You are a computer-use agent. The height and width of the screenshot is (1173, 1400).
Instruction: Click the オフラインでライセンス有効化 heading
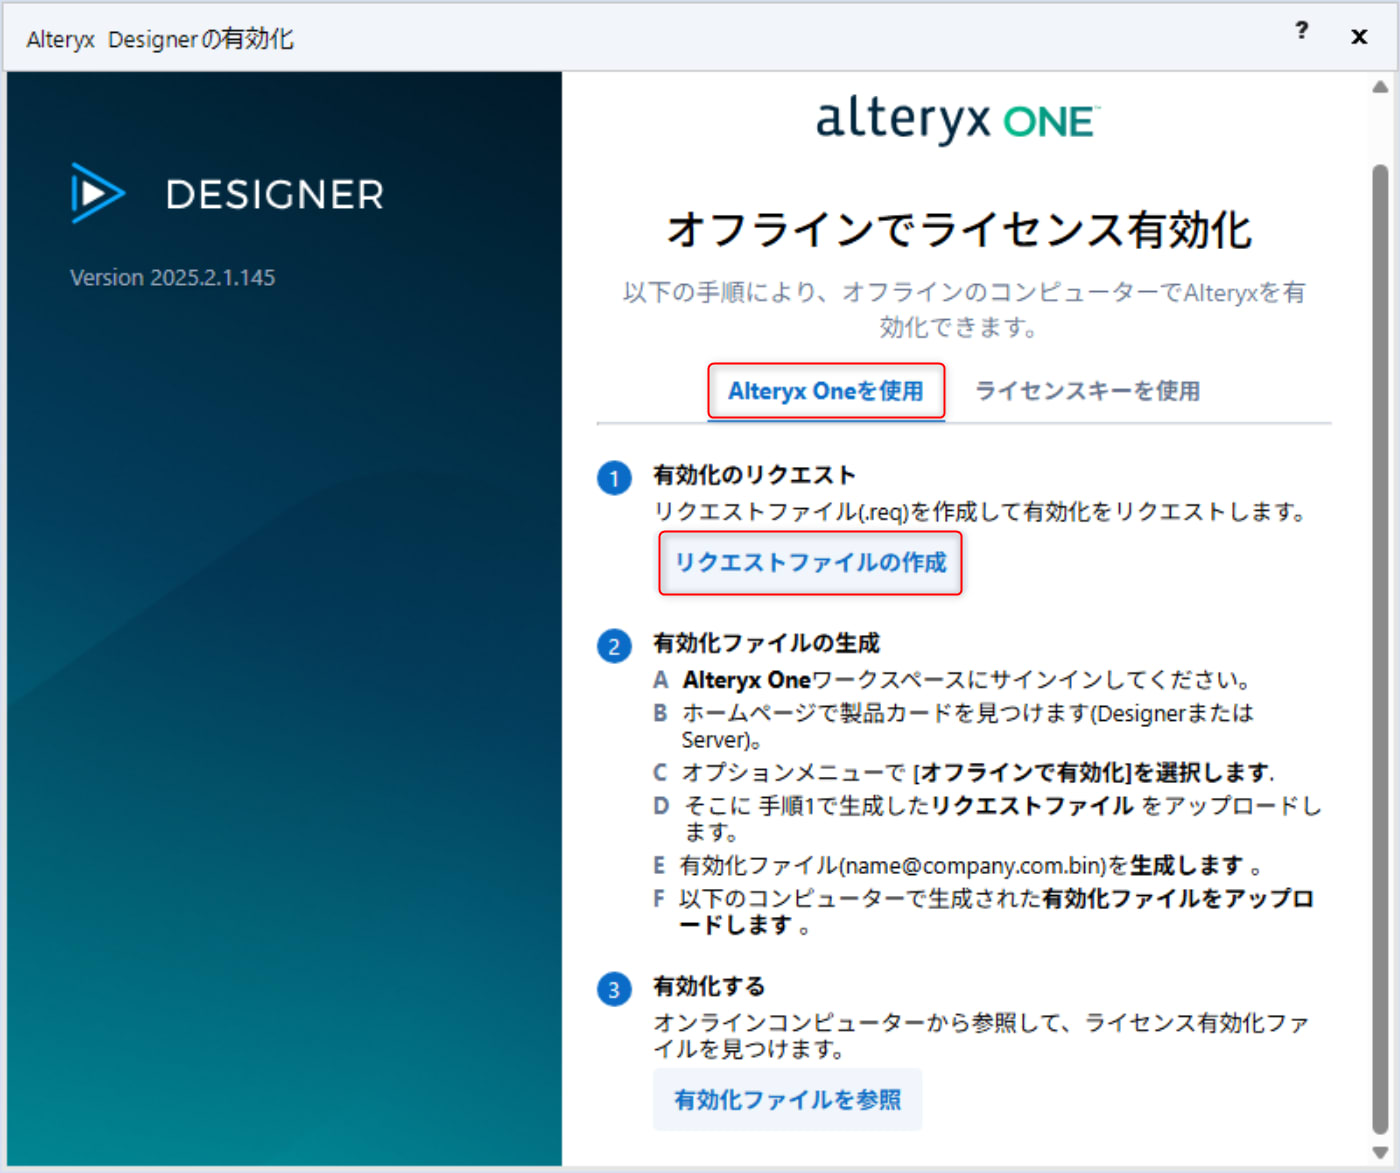(x=959, y=230)
